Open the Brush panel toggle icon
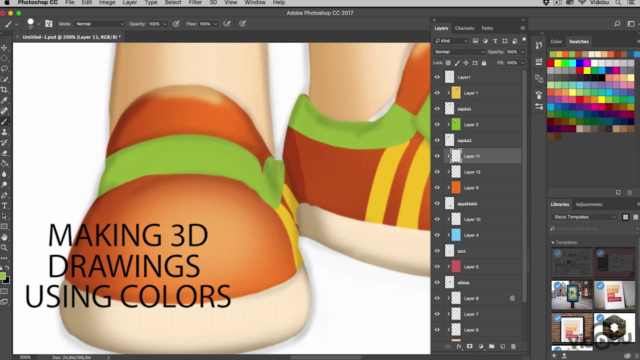The image size is (640, 360). [x=49, y=24]
